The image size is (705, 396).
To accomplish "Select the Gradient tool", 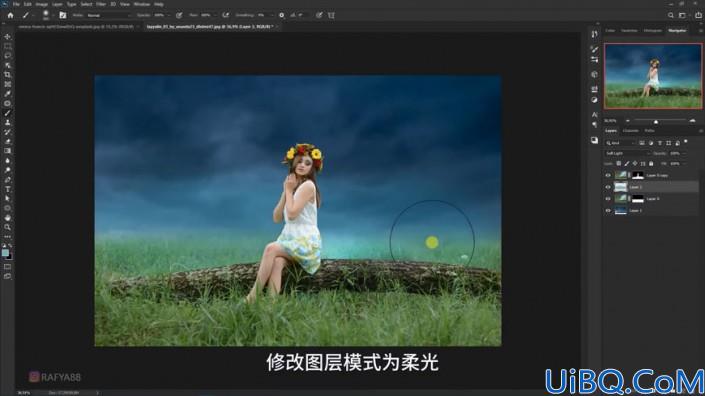I will [8, 151].
